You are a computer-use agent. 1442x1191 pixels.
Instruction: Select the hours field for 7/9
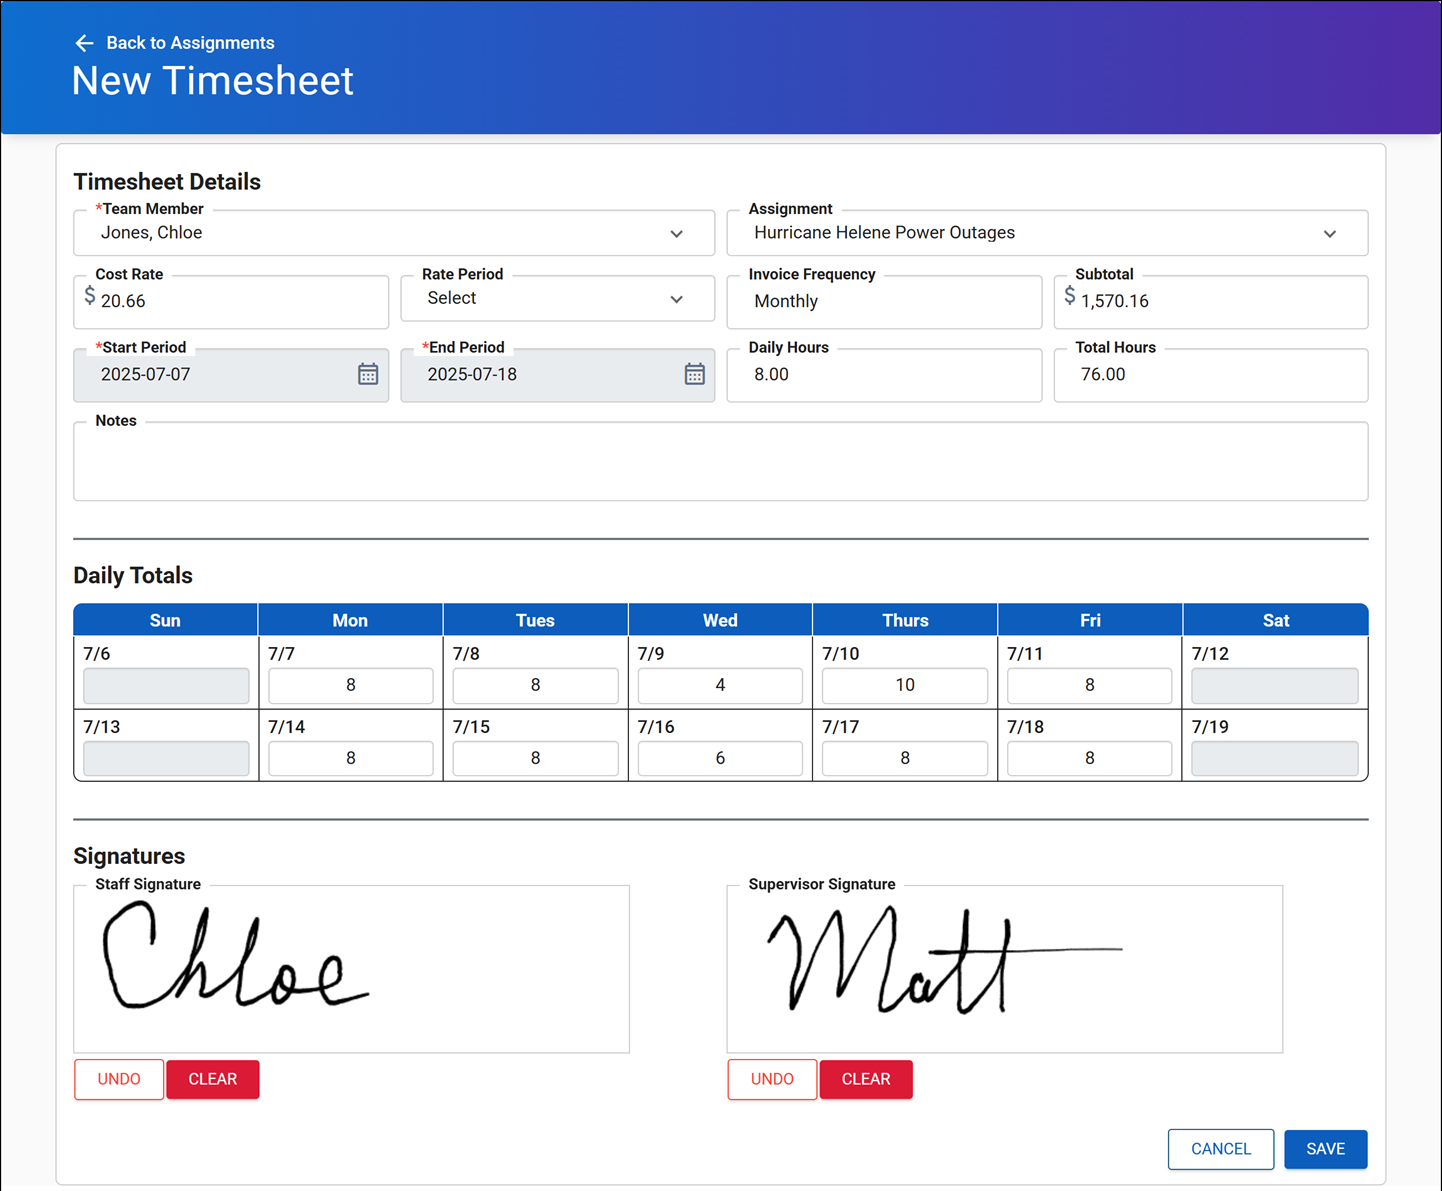[720, 685]
